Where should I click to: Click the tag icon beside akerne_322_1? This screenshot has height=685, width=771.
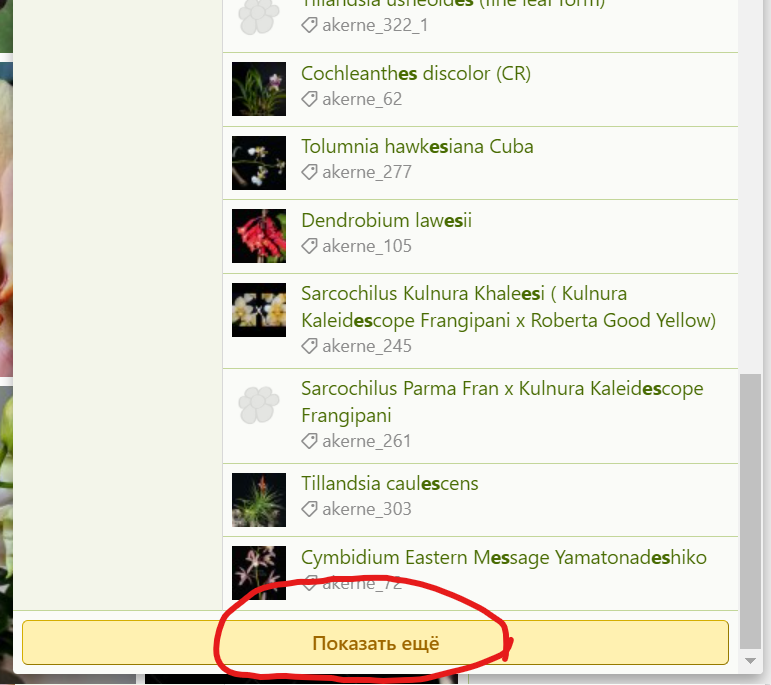click(309, 25)
